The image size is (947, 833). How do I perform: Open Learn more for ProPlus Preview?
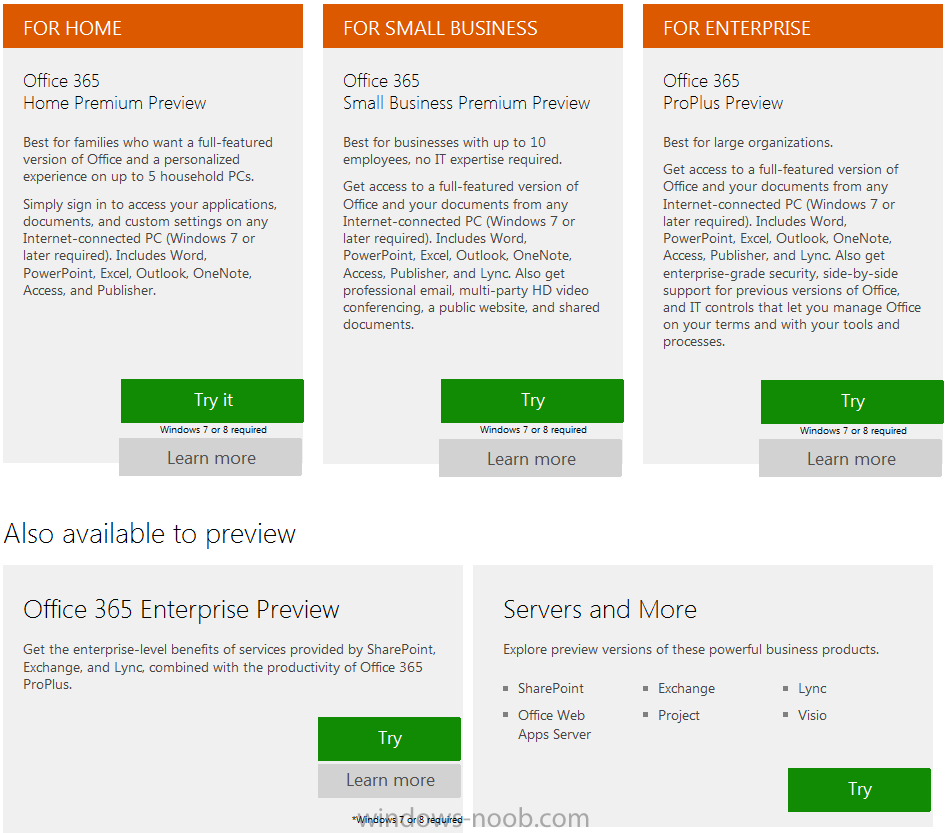pyautogui.click(x=851, y=458)
